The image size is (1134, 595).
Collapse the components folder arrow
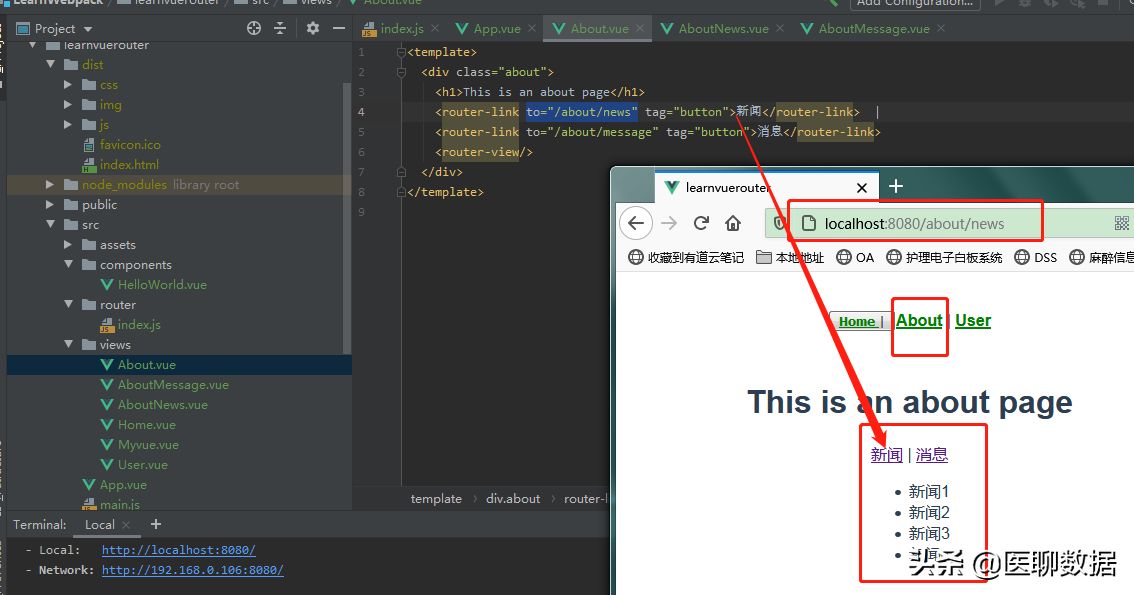coord(68,265)
